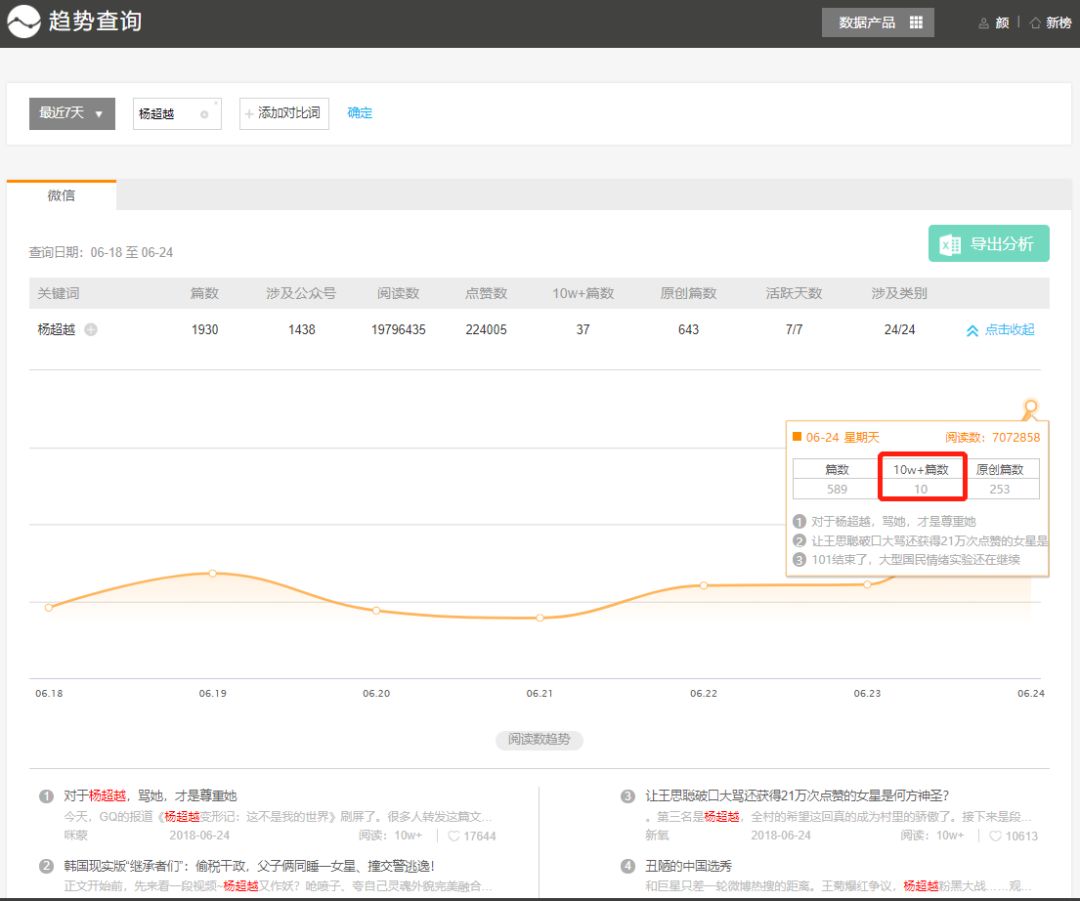Image resolution: width=1080 pixels, height=901 pixels.
Task: Click the 趋势查询 wave logo icon
Action: tap(24, 22)
